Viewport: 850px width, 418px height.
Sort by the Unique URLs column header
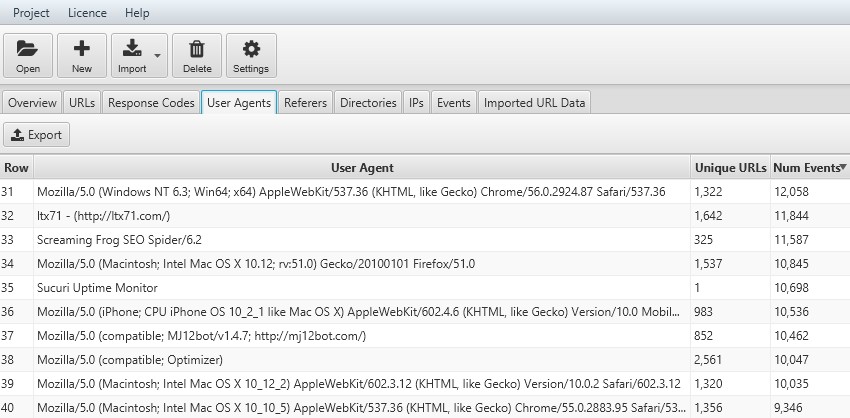point(729,167)
